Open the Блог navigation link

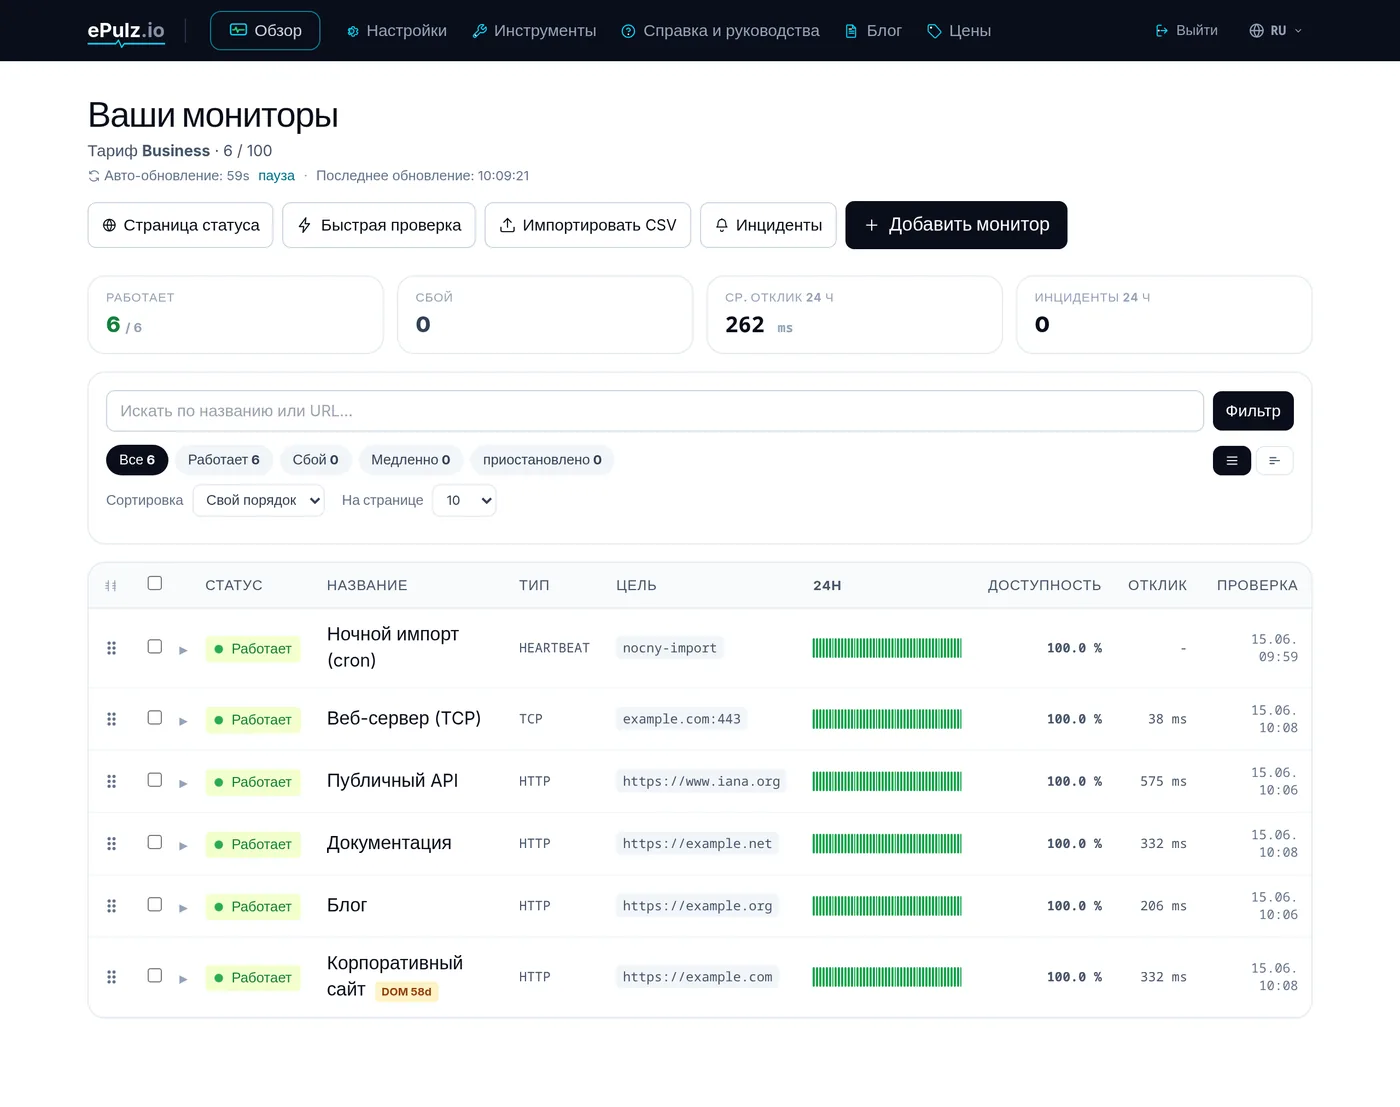pos(874,31)
